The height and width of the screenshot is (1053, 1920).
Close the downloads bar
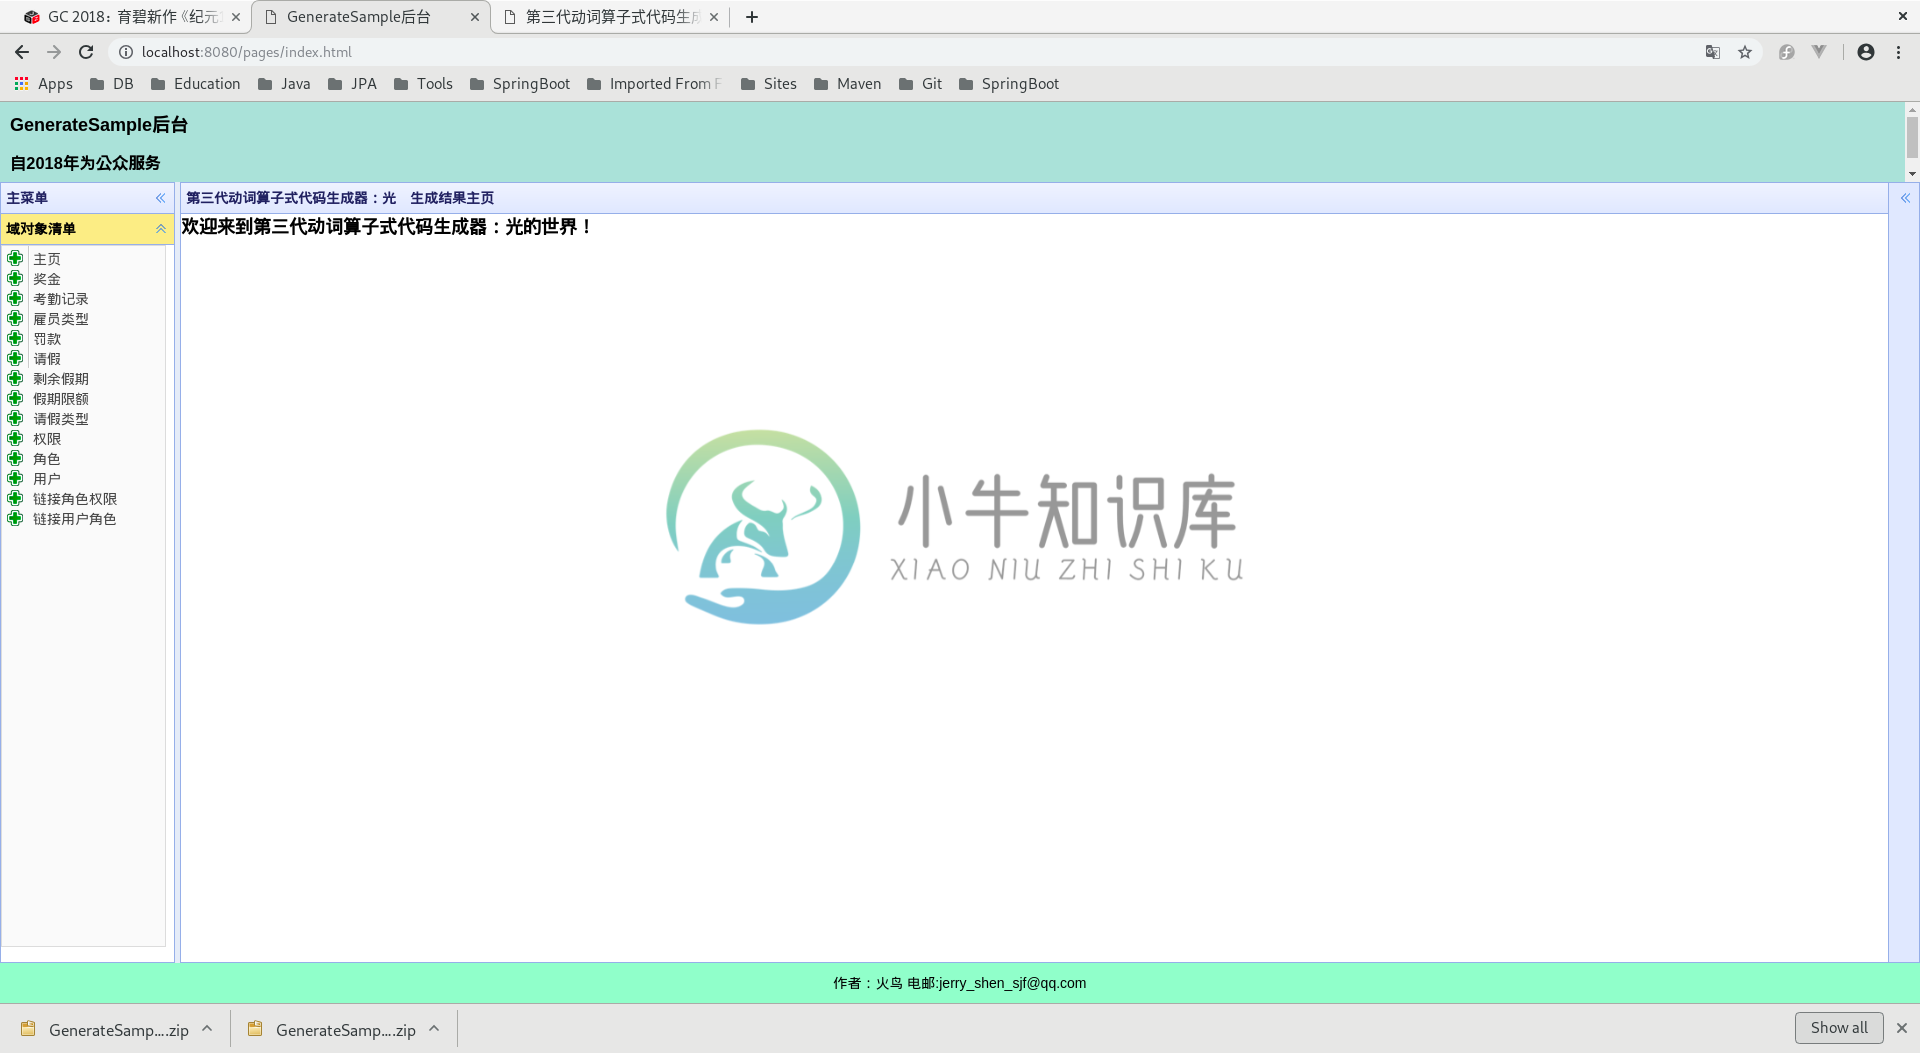coord(1902,1028)
